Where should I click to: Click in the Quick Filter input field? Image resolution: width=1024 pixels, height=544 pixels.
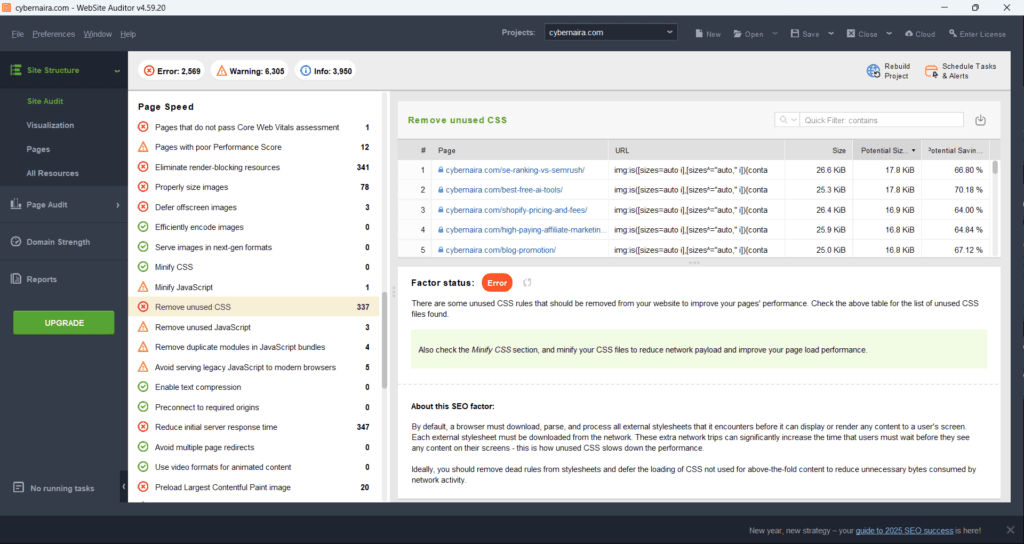point(881,120)
